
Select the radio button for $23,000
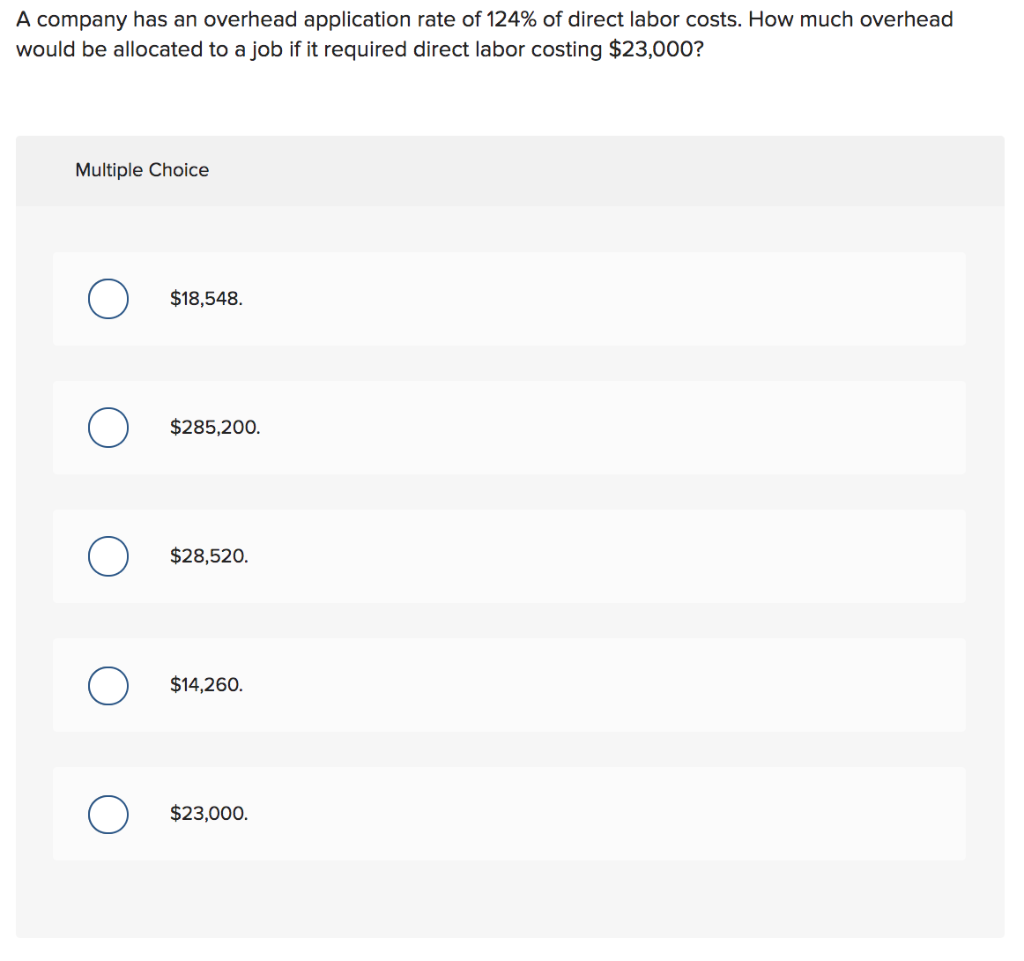pos(108,814)
